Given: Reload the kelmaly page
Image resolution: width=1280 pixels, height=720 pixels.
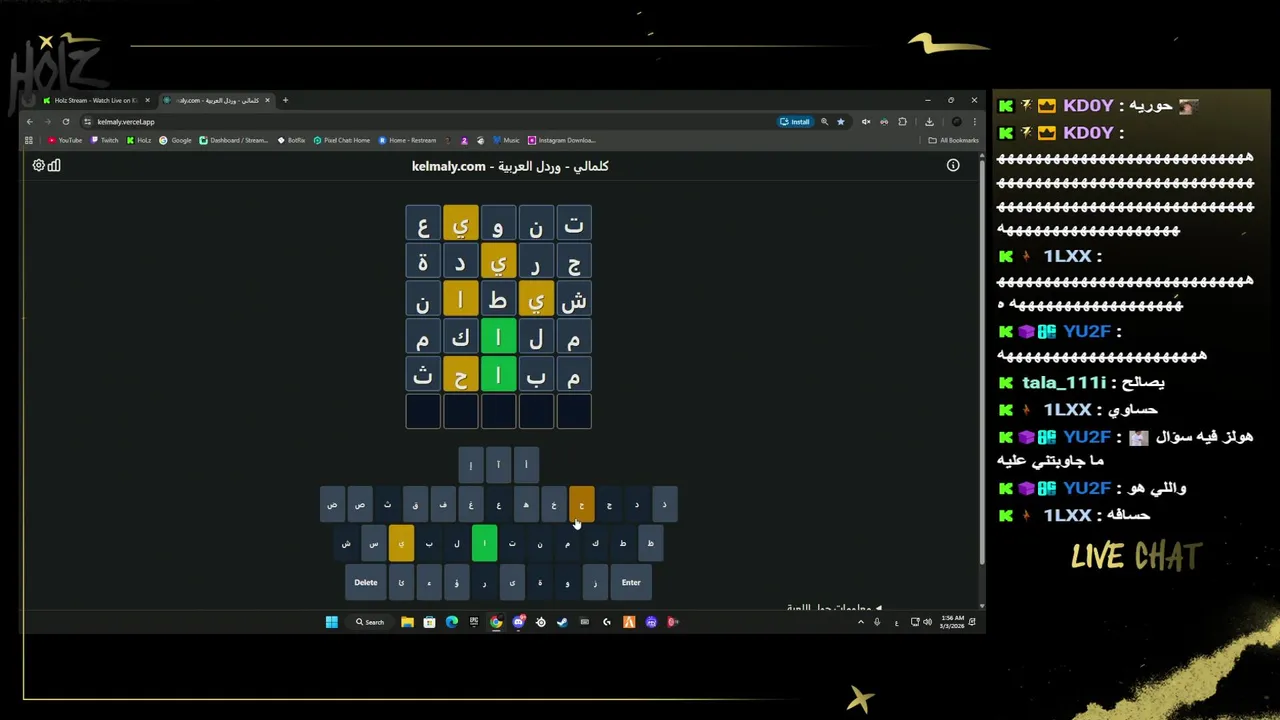Looking at the screenshot, I should click(x=66, y=122).
